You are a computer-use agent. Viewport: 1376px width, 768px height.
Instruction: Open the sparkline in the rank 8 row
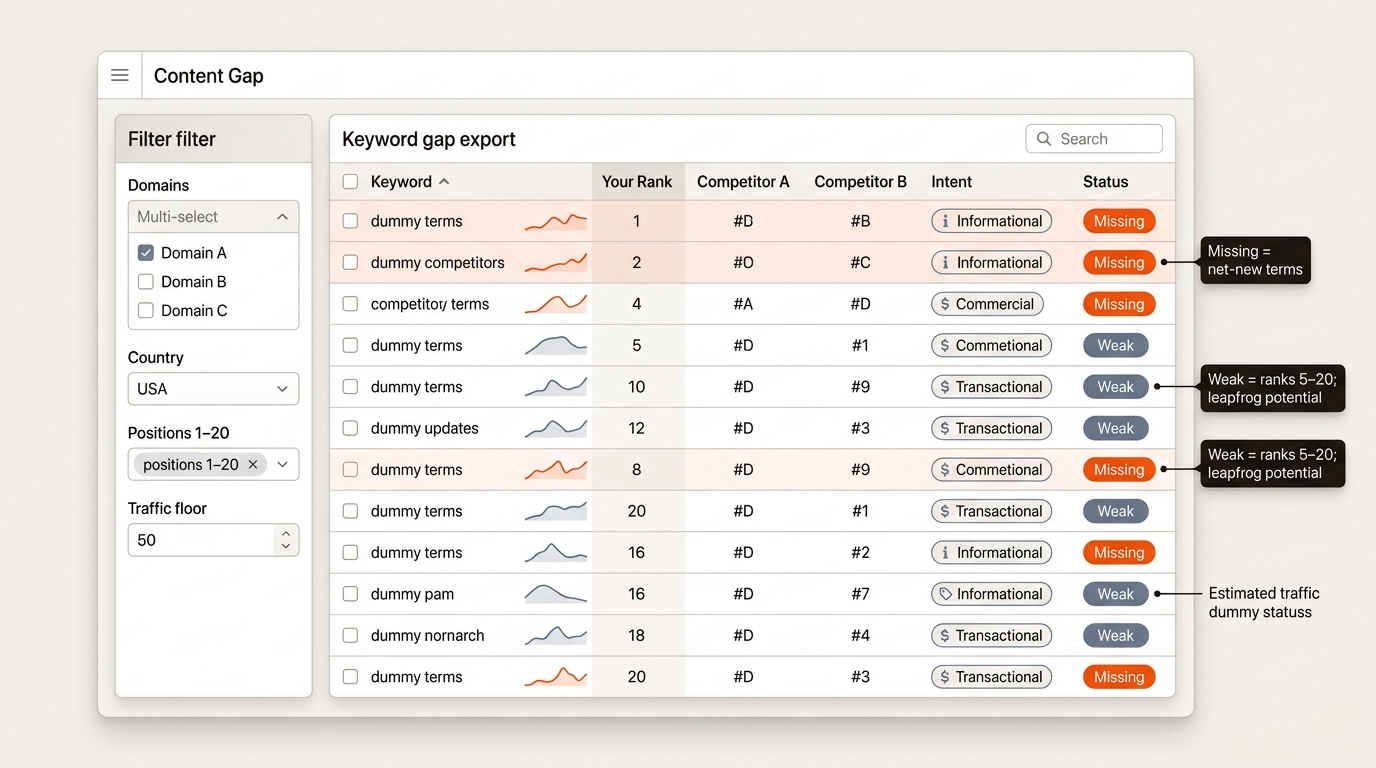pyautogui.click(x=556, y=469)
